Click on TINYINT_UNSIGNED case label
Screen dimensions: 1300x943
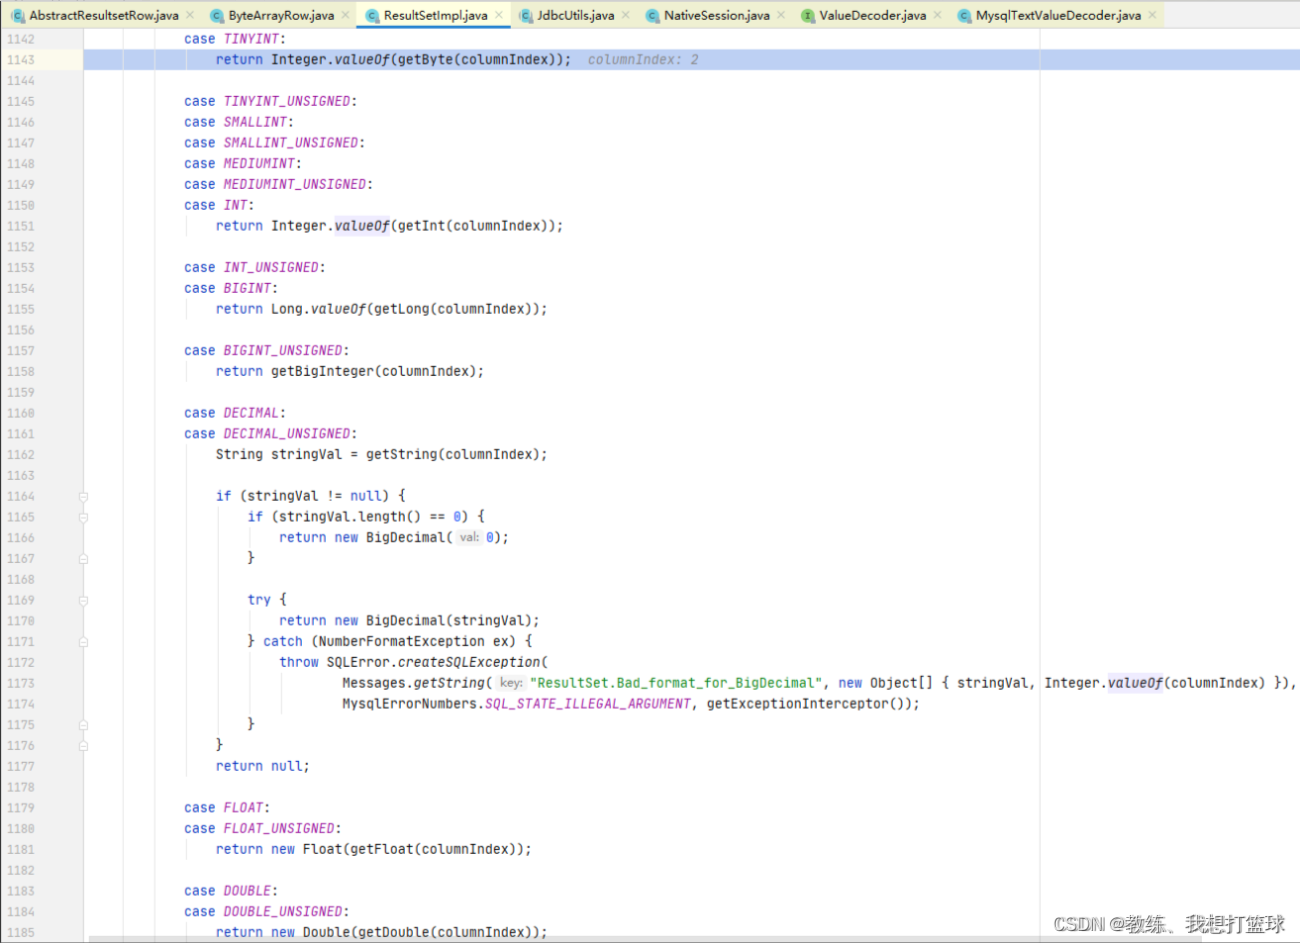pos(287,101)
